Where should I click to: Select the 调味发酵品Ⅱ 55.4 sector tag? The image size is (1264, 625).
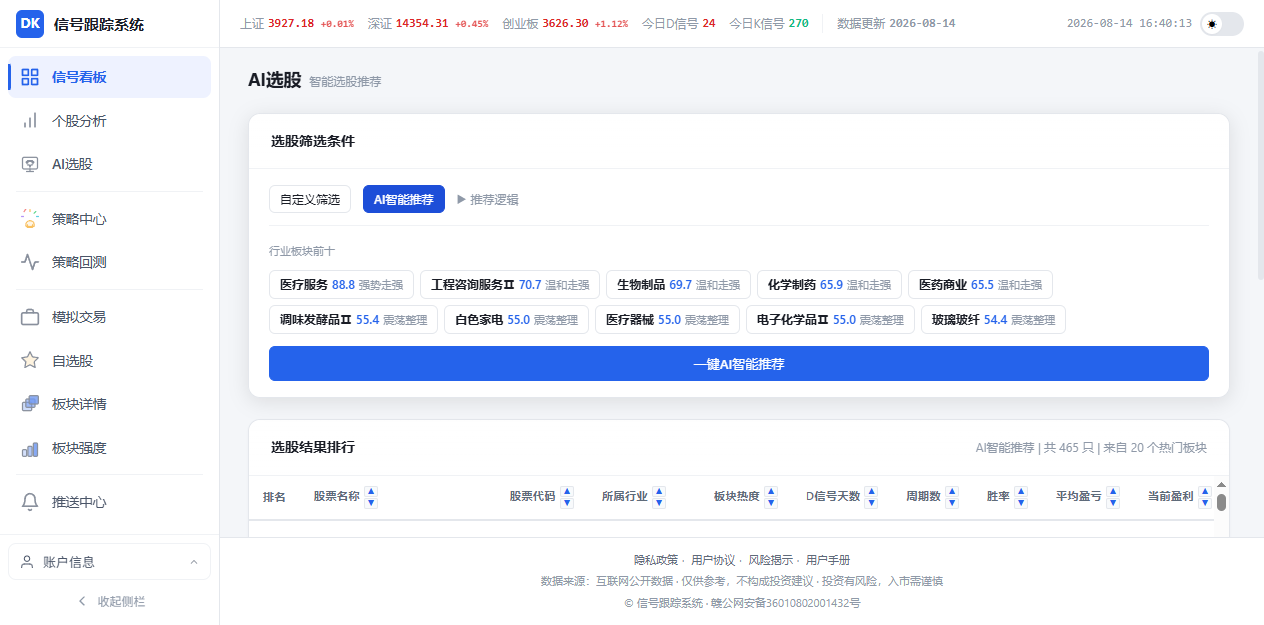click(x=353, y=320)
